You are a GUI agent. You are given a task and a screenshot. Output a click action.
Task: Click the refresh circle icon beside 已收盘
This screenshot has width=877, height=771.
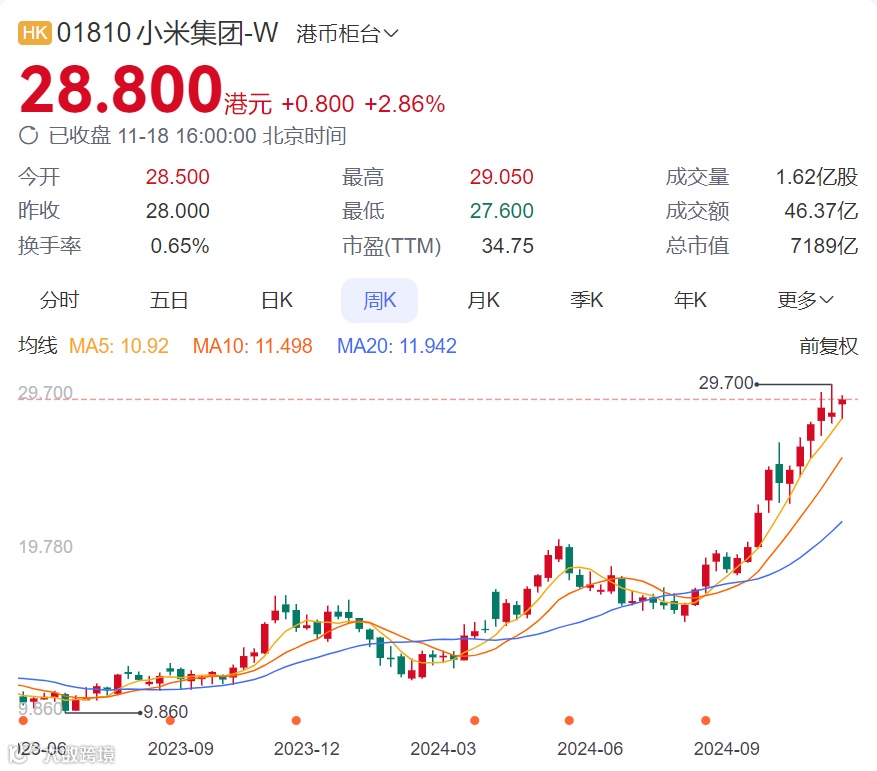coord(29,135)
